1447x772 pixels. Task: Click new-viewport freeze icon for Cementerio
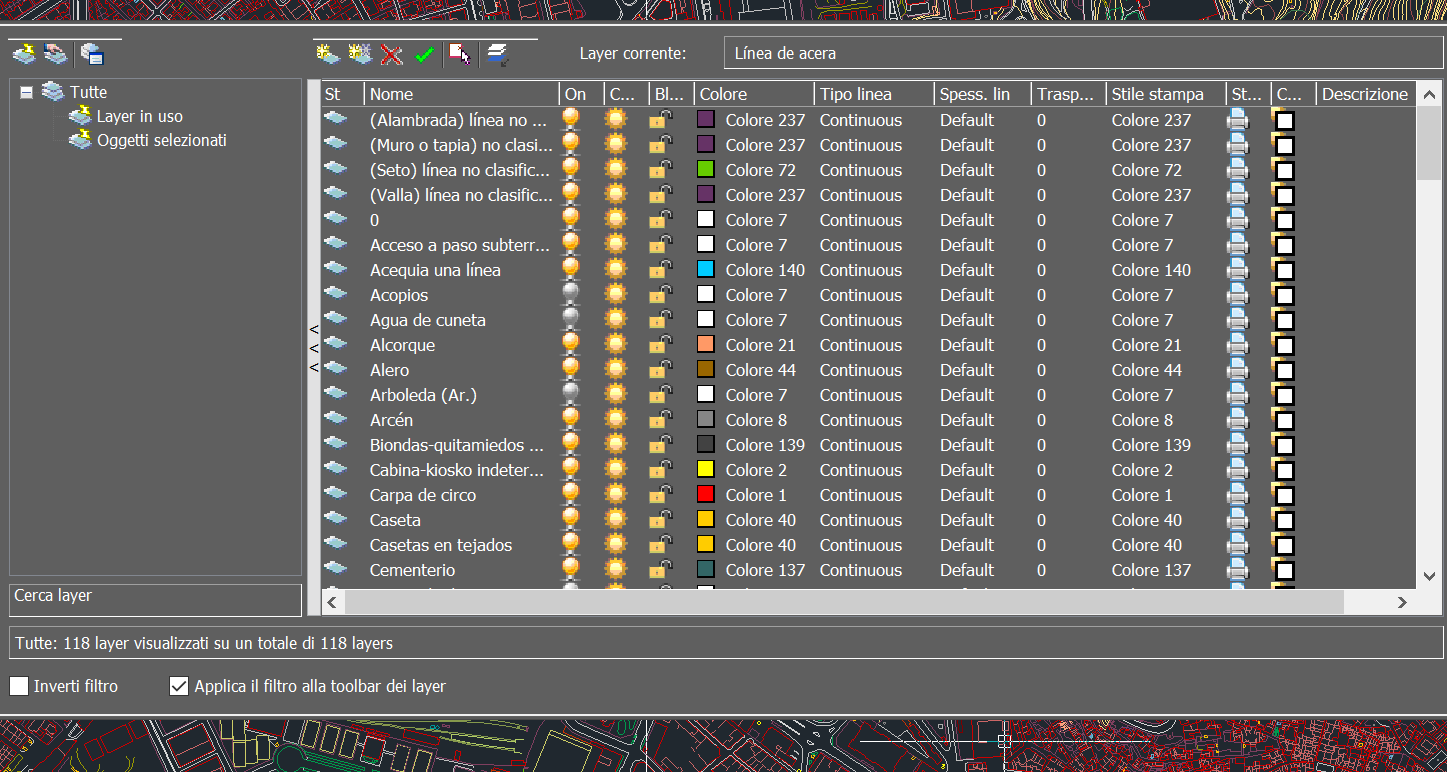[1283, 569]
